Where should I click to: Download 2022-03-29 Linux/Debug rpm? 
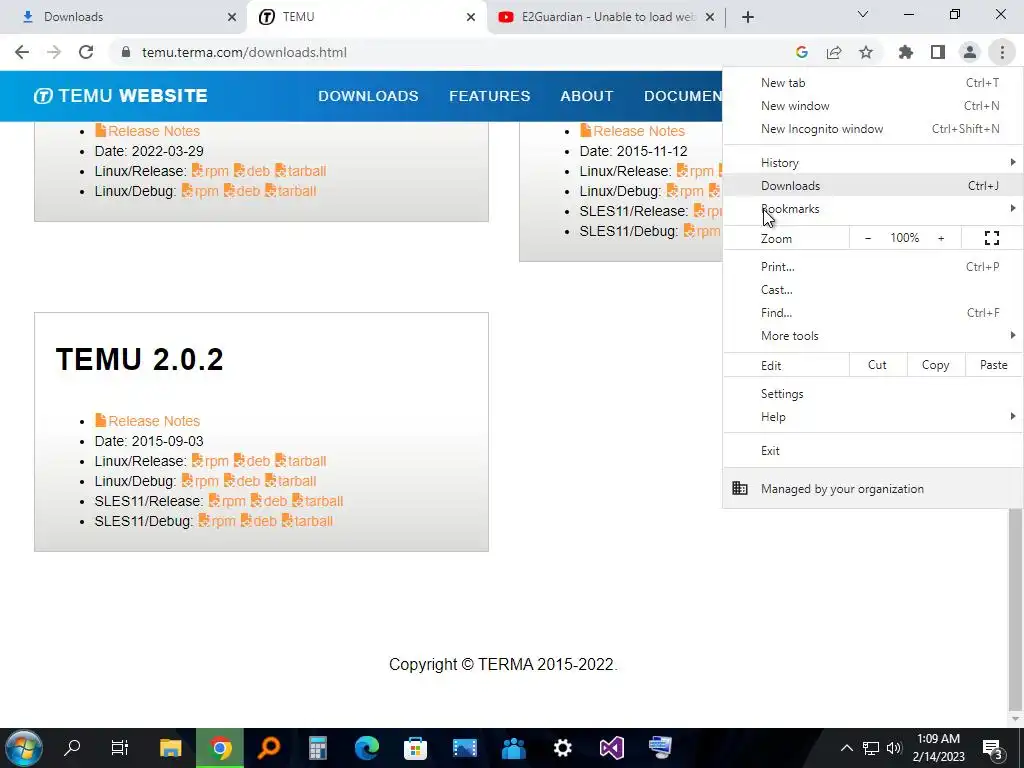click(x=200, y=191)
